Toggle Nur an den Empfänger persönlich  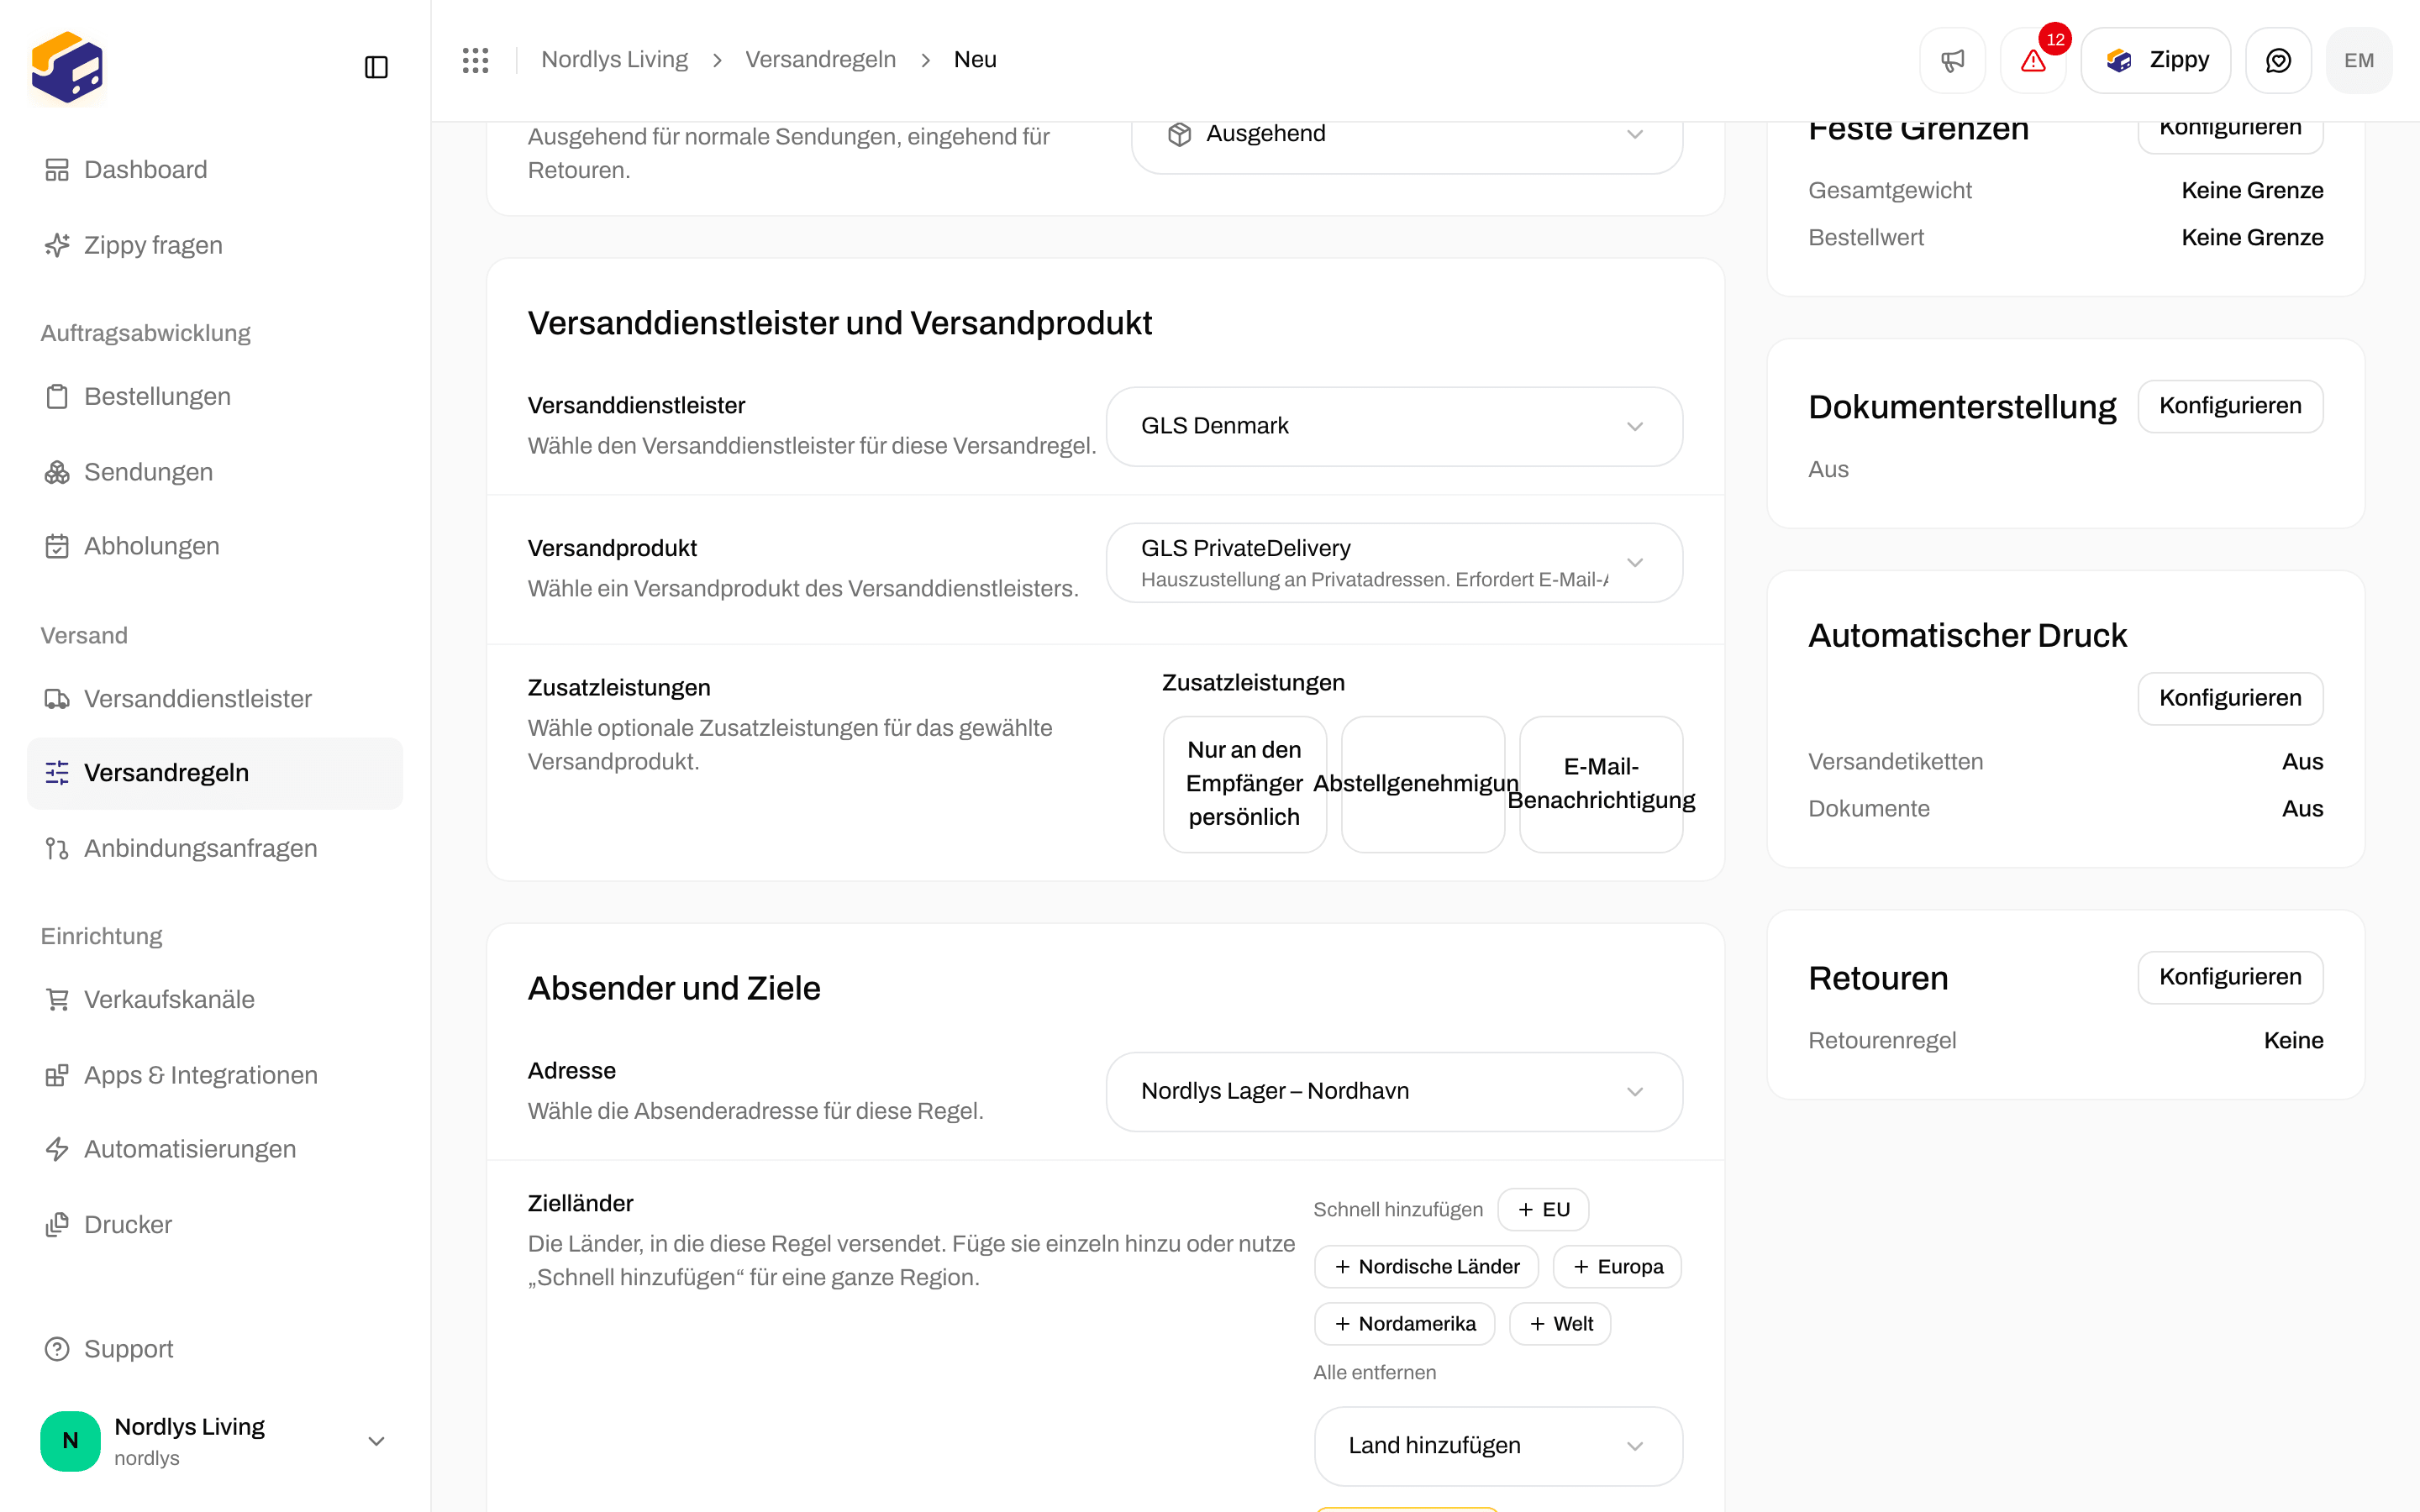click(1245, 784)
